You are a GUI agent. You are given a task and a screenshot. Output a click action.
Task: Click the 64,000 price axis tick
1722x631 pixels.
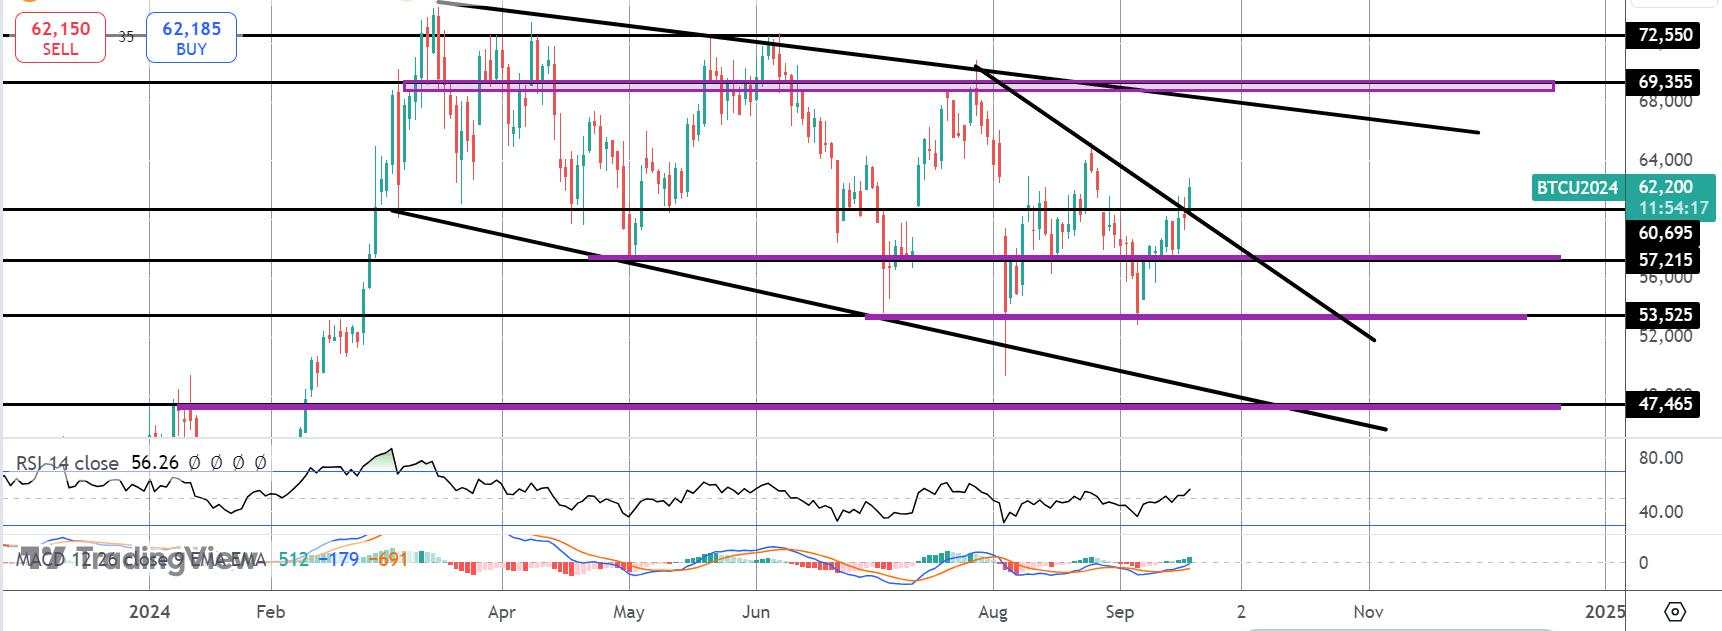(x=1664, y=160)
